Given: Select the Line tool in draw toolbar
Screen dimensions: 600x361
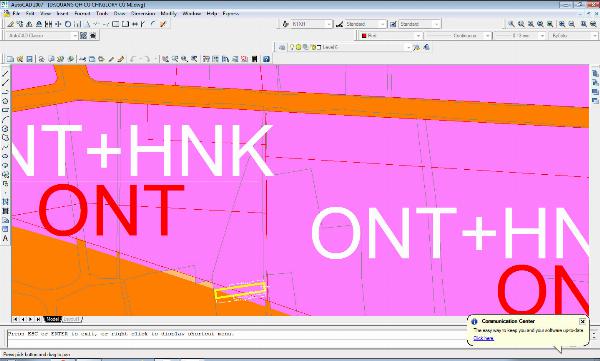Looking at the screenshot, I should (x=5, y=73).
